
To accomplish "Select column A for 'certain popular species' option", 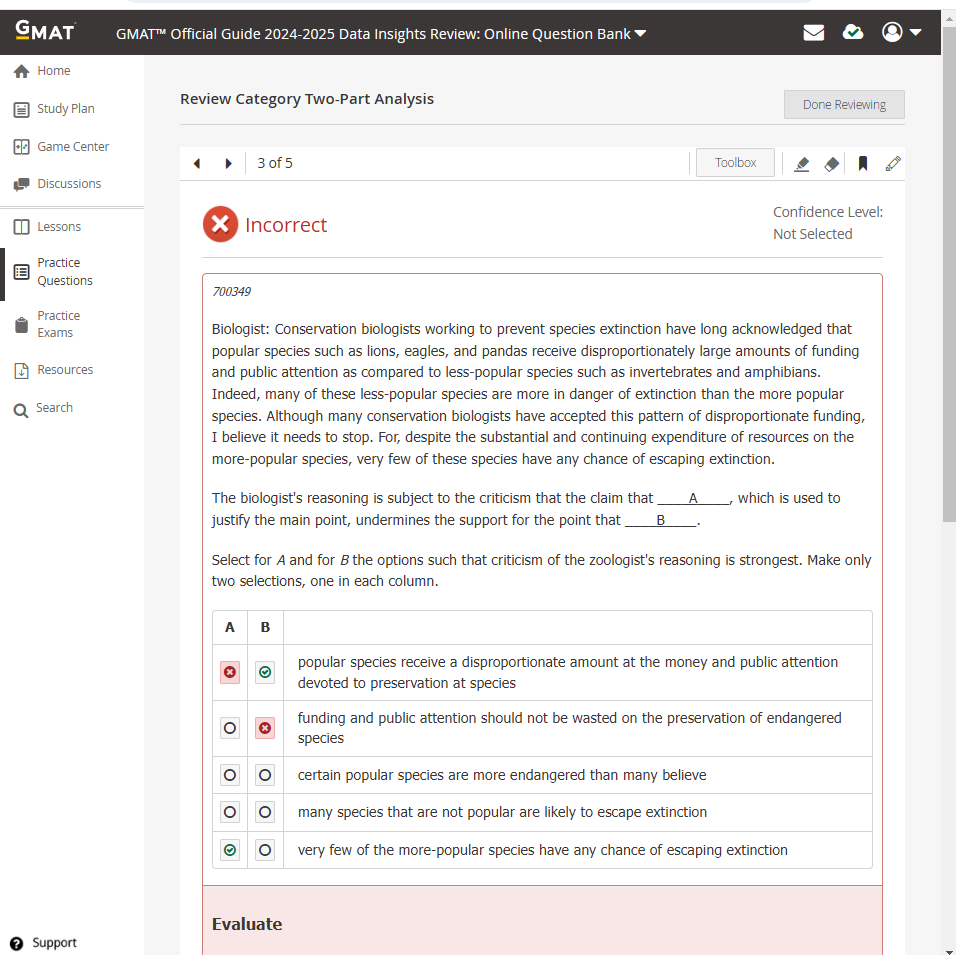I will pyautogui.click(x=230, y=775).
